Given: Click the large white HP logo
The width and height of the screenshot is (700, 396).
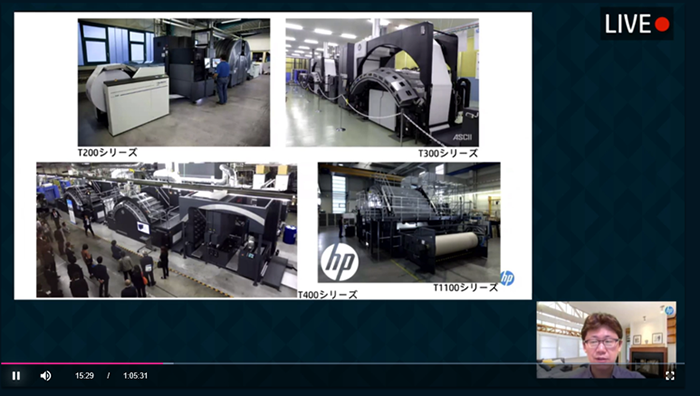Looking at the screenshot, I should [339, 262].
